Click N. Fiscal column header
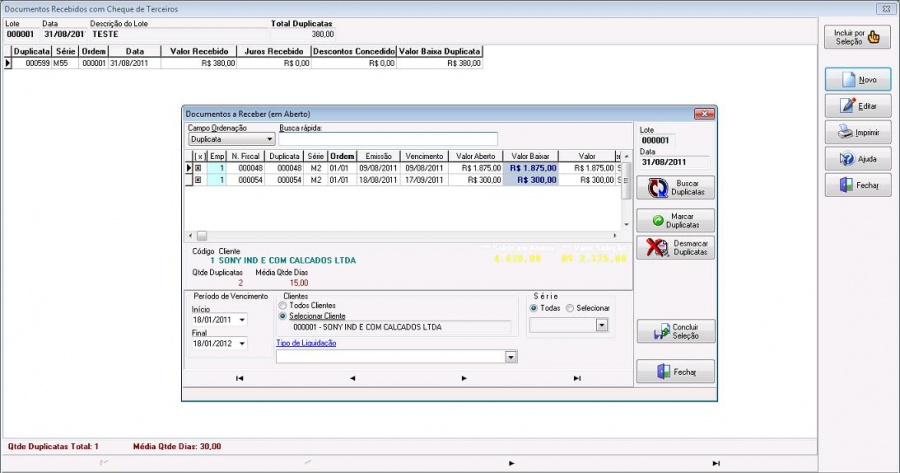900x473 pixels. click(x=246, y=156)
